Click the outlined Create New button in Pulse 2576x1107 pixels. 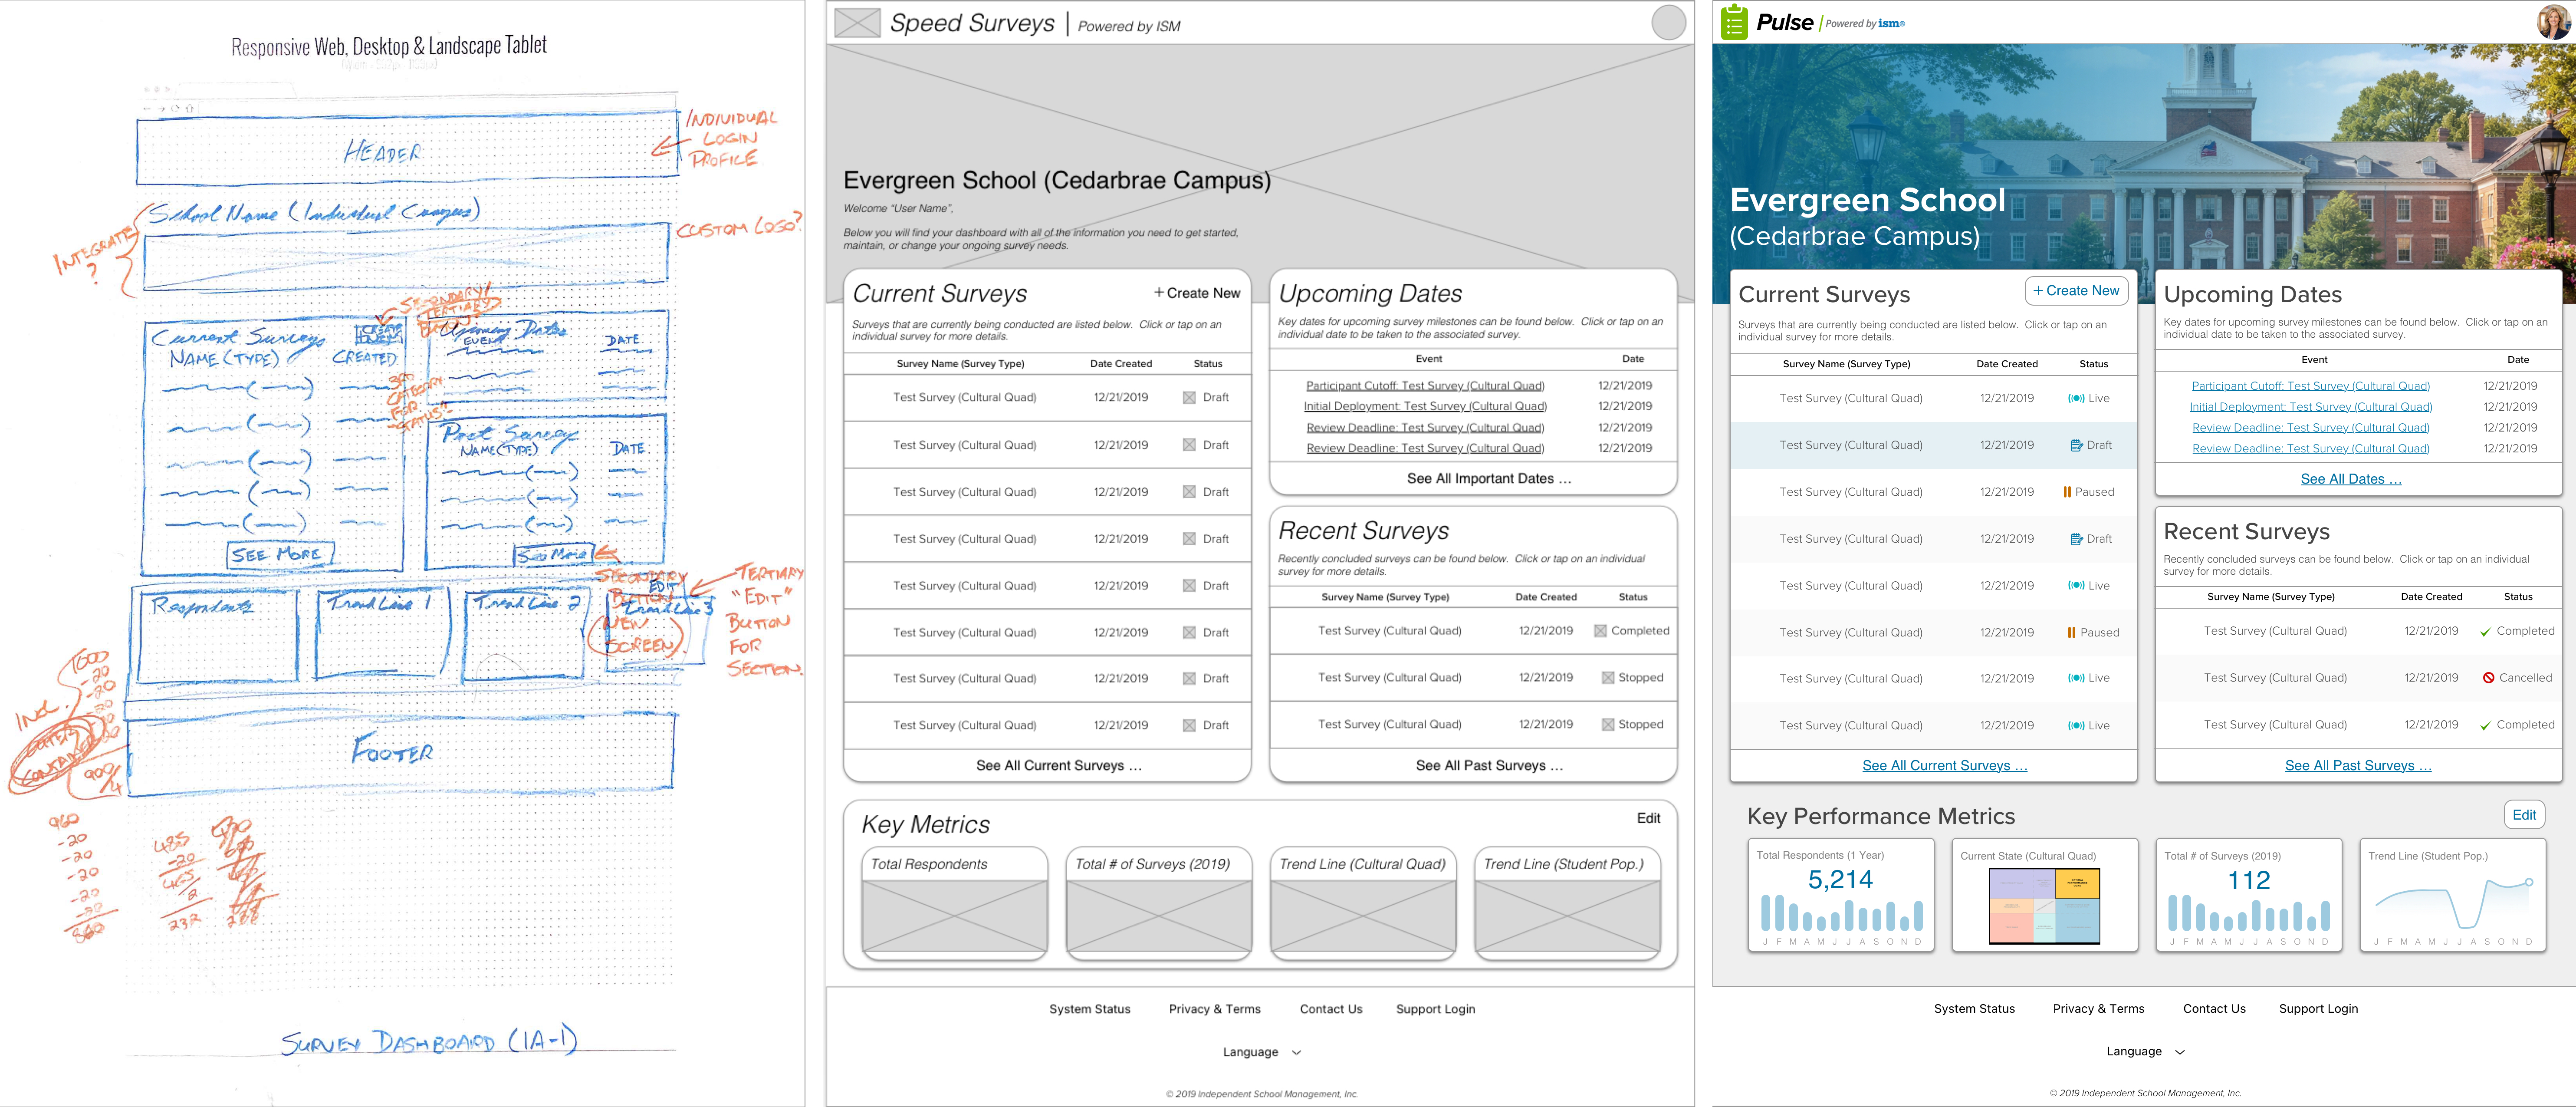coord(2076,291)
